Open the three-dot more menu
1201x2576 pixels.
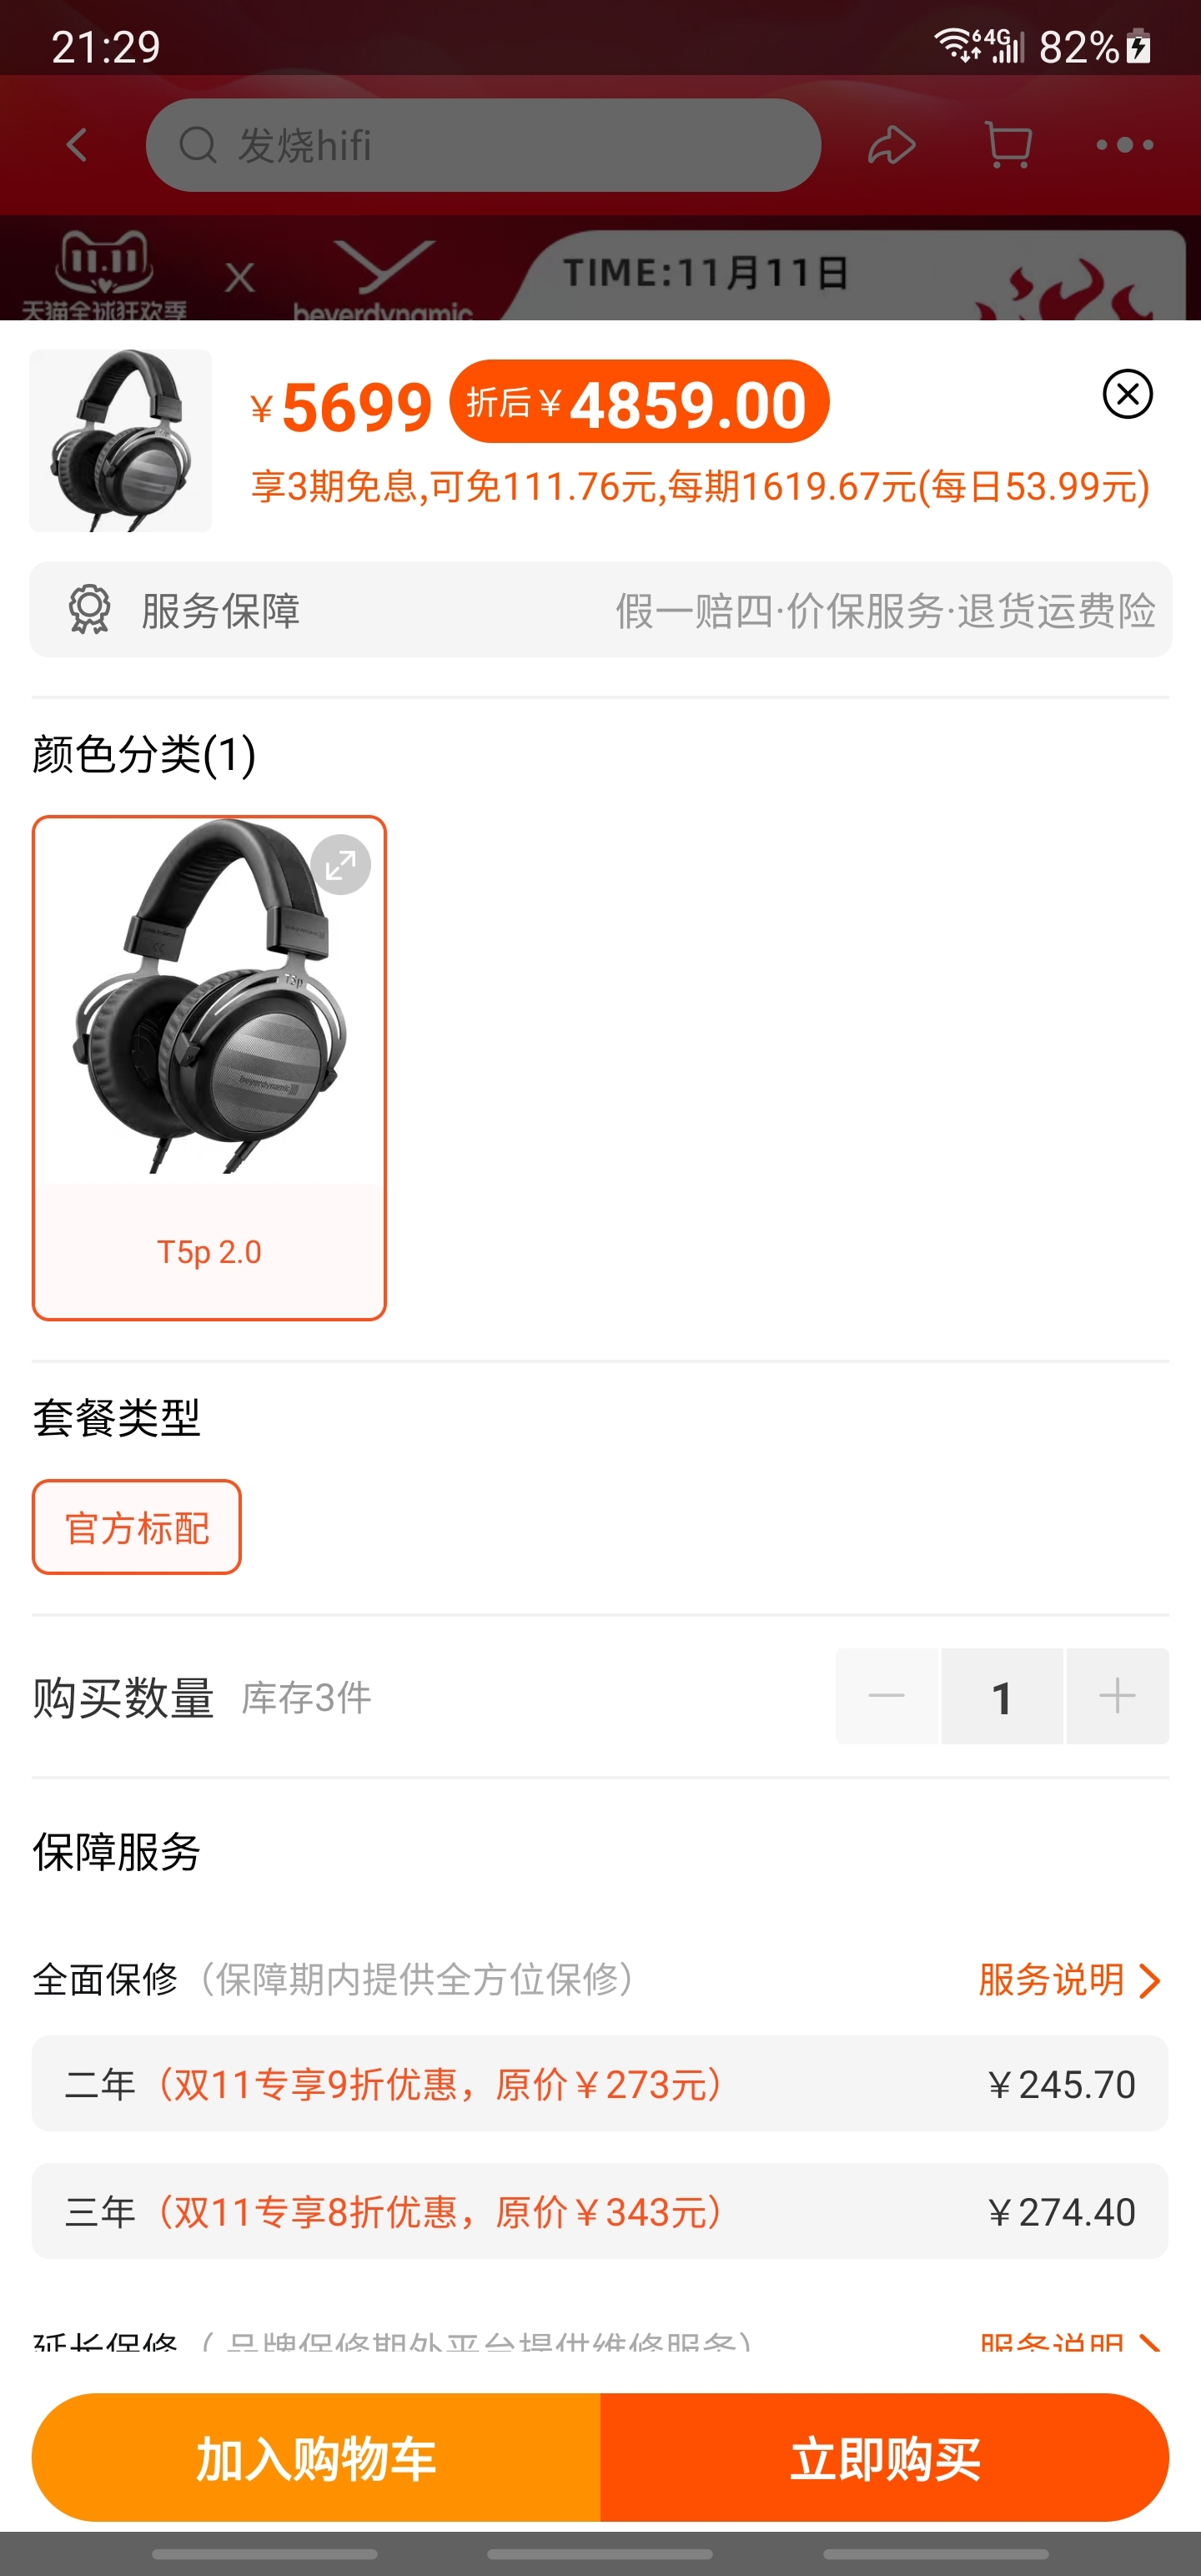coord(1125,145)
